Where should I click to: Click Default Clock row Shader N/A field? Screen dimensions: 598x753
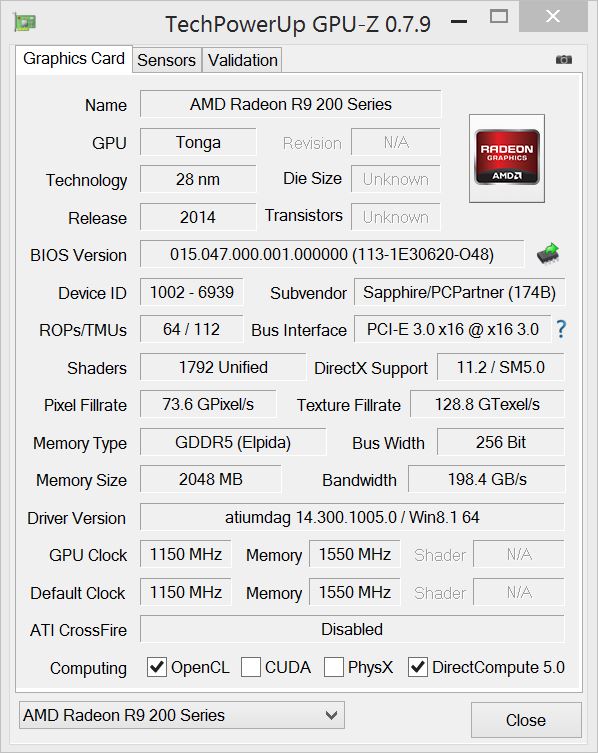519,592
